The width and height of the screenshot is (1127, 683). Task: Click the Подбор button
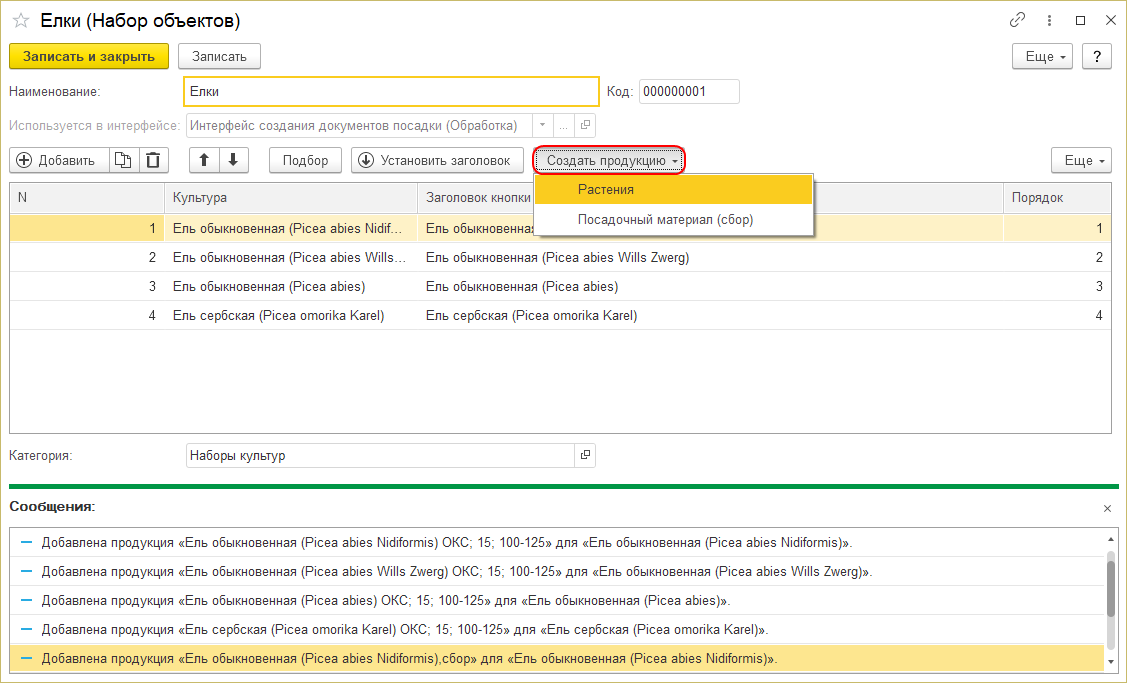click(305, 160)
